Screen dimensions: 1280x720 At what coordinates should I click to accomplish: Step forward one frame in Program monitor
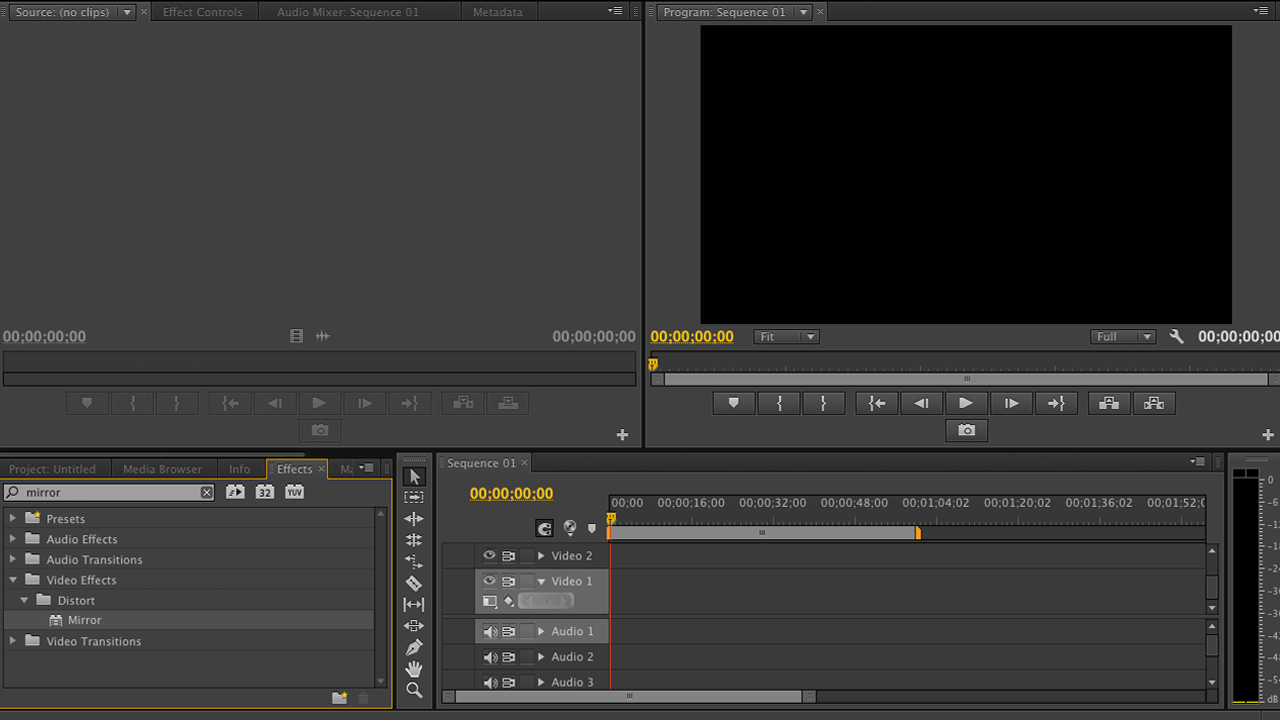(x=1011, y=403)
